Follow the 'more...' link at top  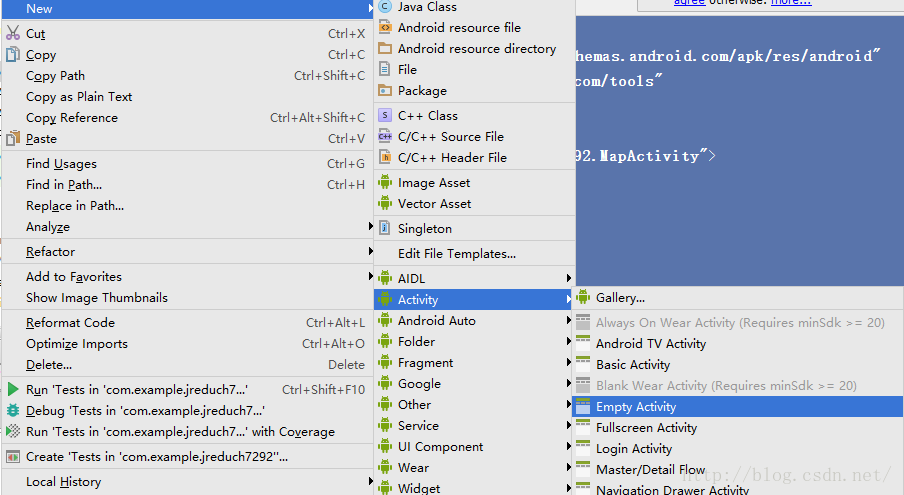[x=791, y=3]
